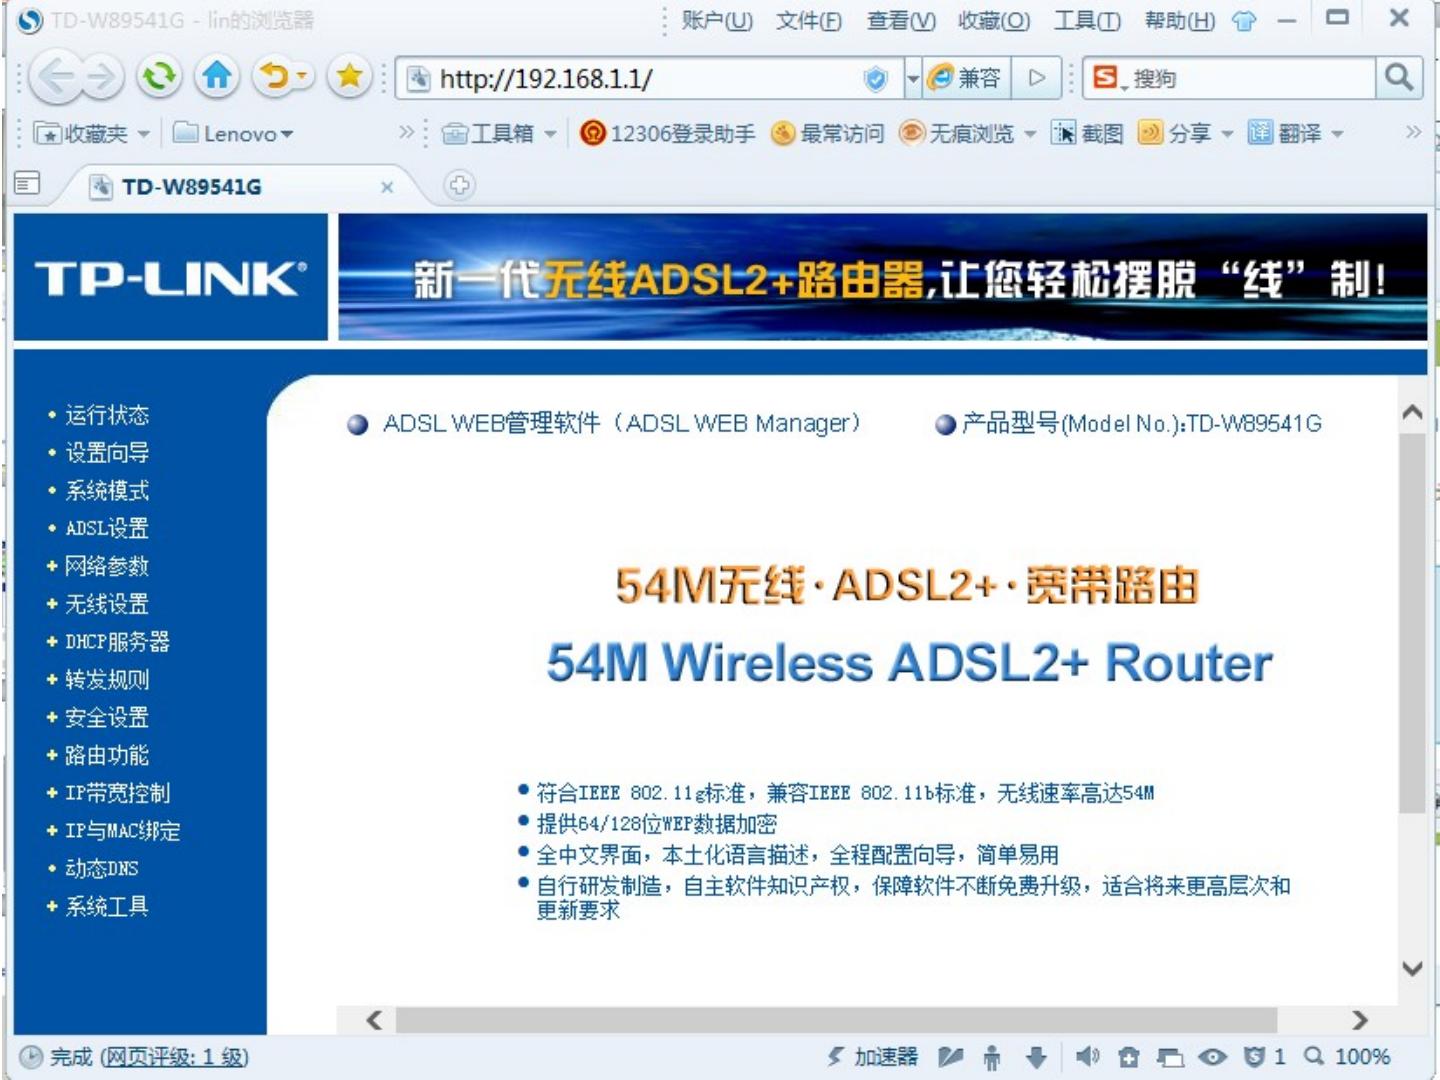This screenshot has height=1080, width=1440.
Task: Open the ADSL设置 page
Action: [107, 528]
